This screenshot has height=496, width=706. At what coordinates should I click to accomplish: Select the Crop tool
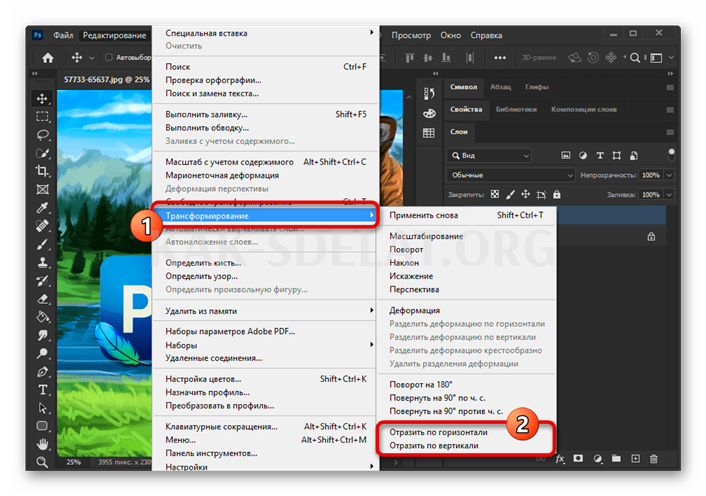pos(42,171)
